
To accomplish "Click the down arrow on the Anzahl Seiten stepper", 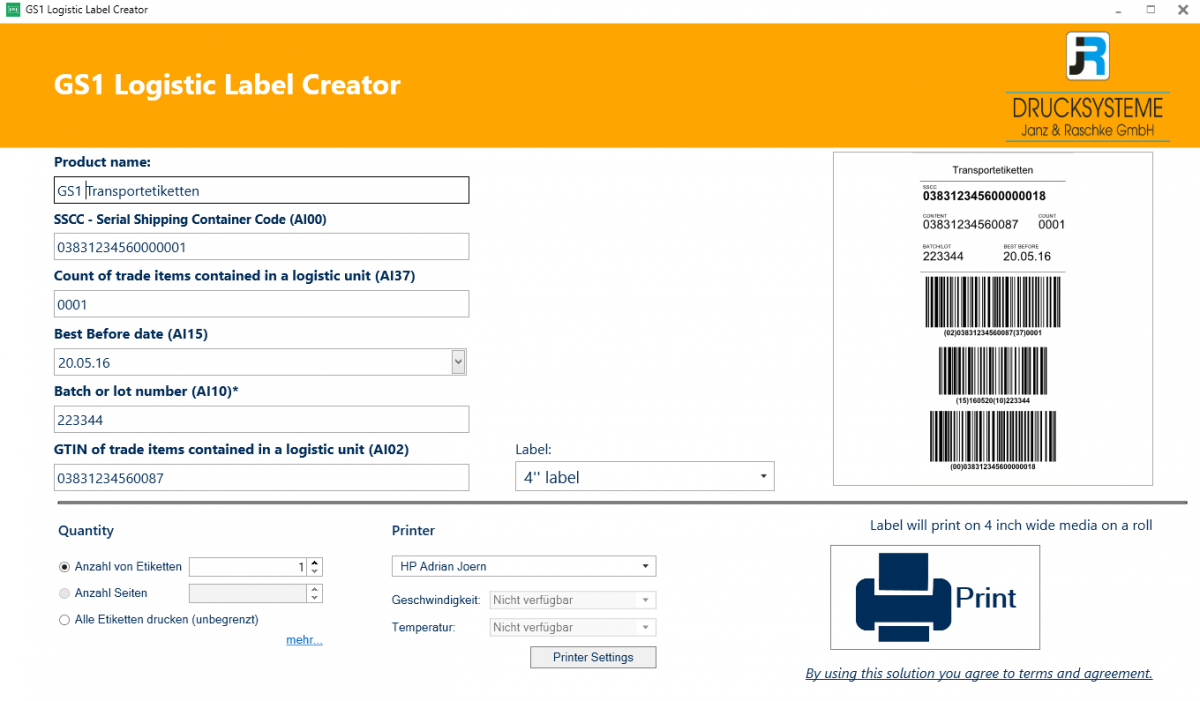I will pyautogui.click(x=316, y=597).
